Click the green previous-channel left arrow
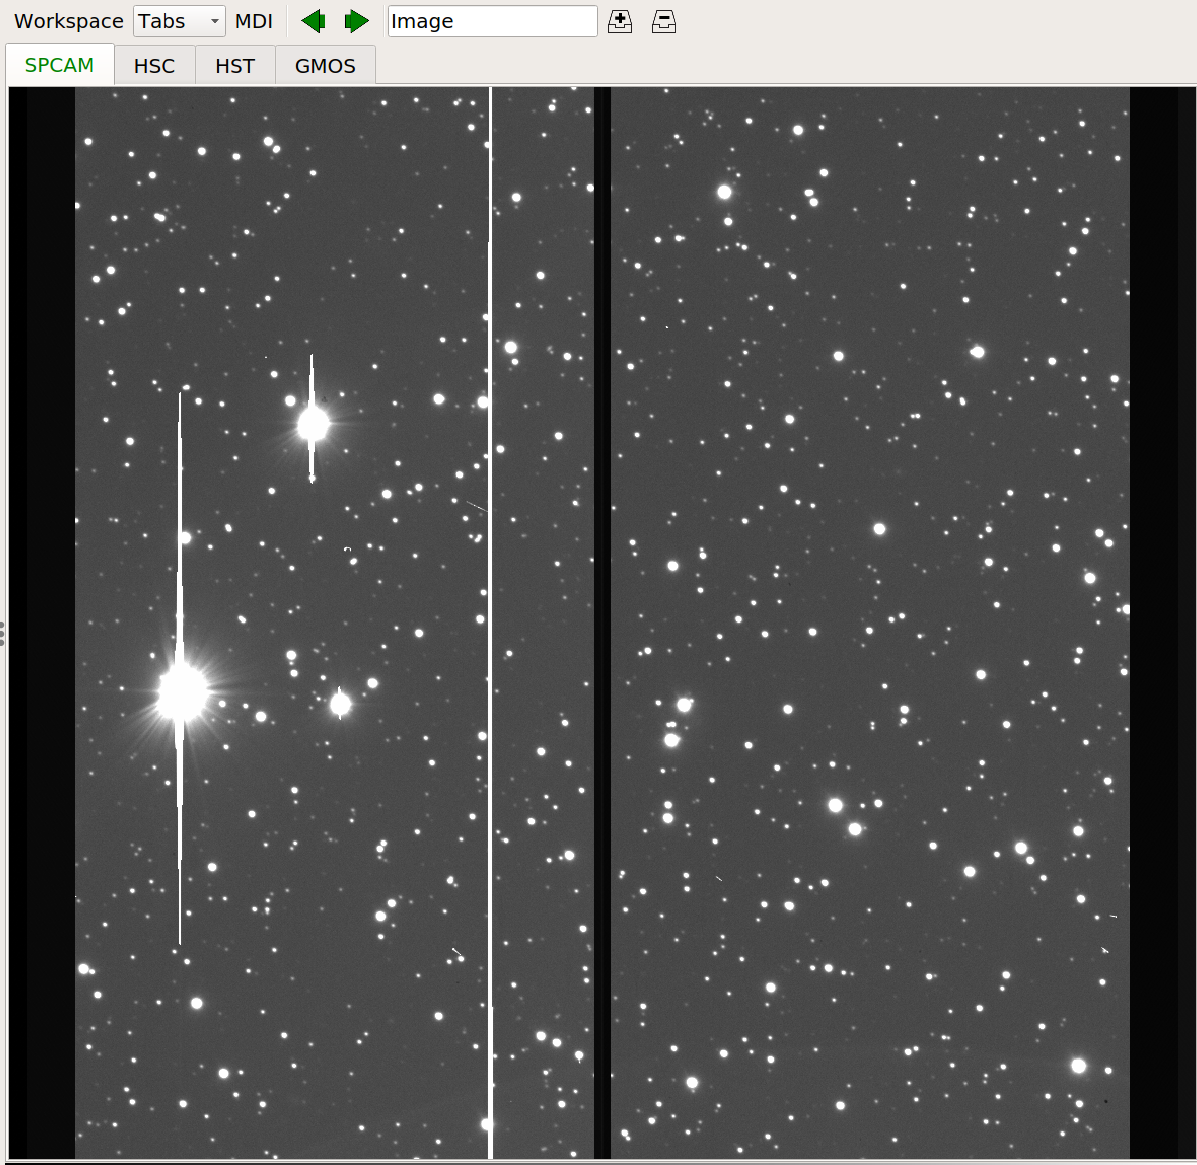The width and height of the screenshot is (1197, 1165). [x=313, y=21]
